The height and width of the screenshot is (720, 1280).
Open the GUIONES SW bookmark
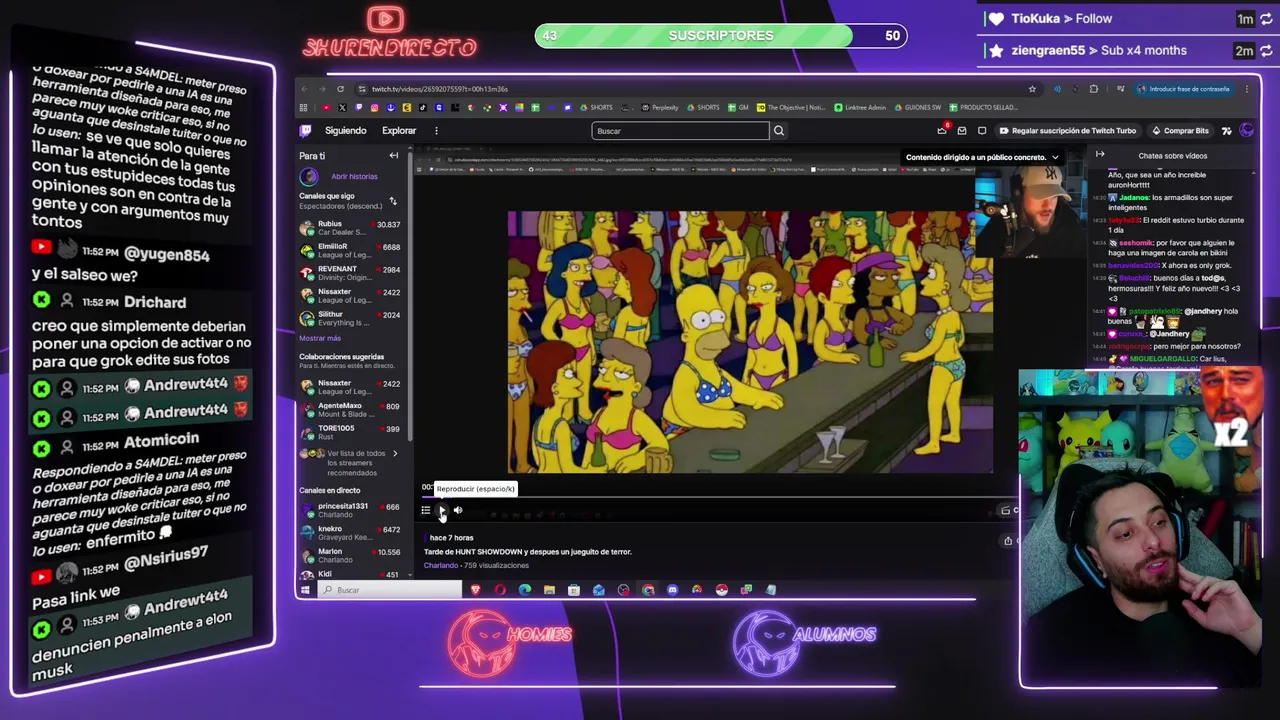point(918,107)
